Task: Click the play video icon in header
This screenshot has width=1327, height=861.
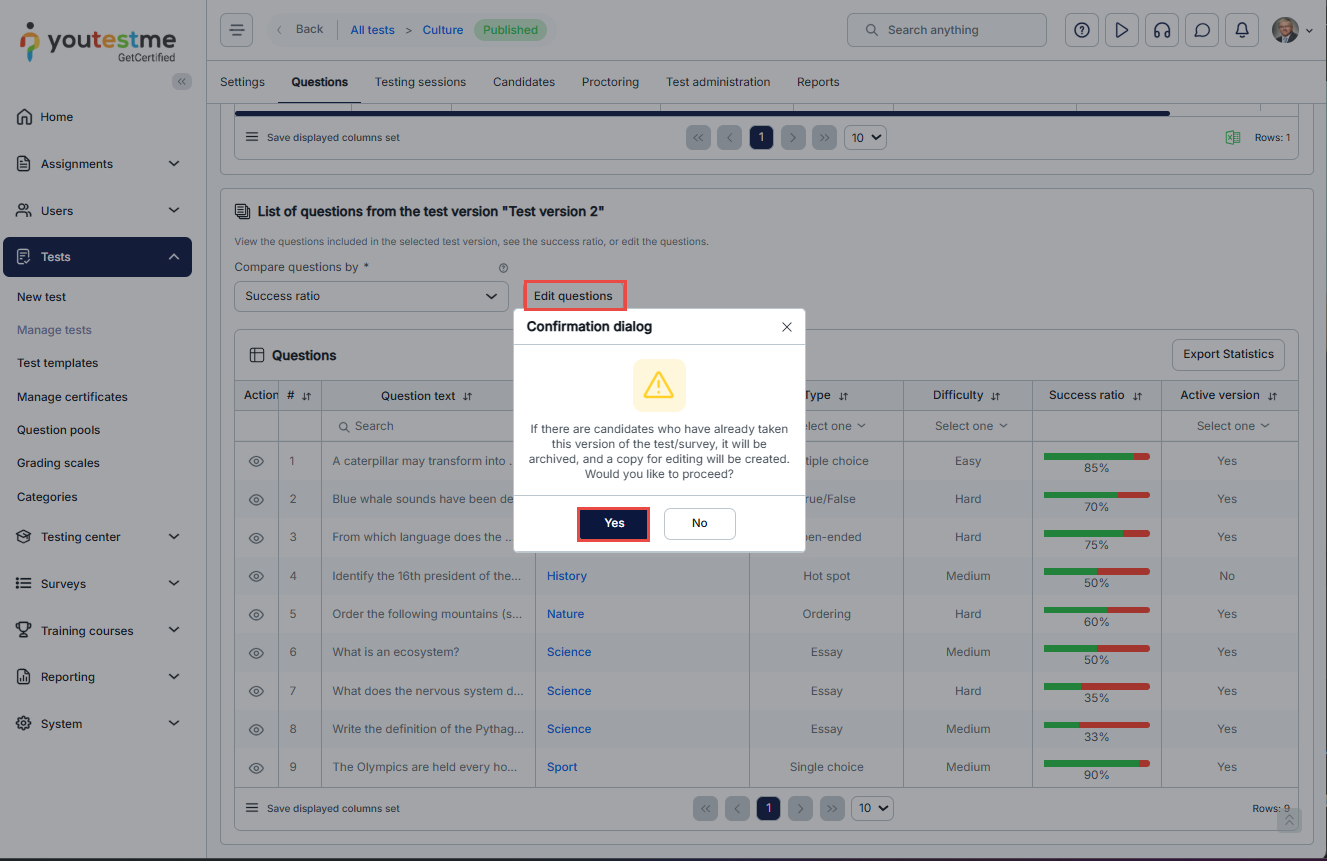Action: [1121, 30]
